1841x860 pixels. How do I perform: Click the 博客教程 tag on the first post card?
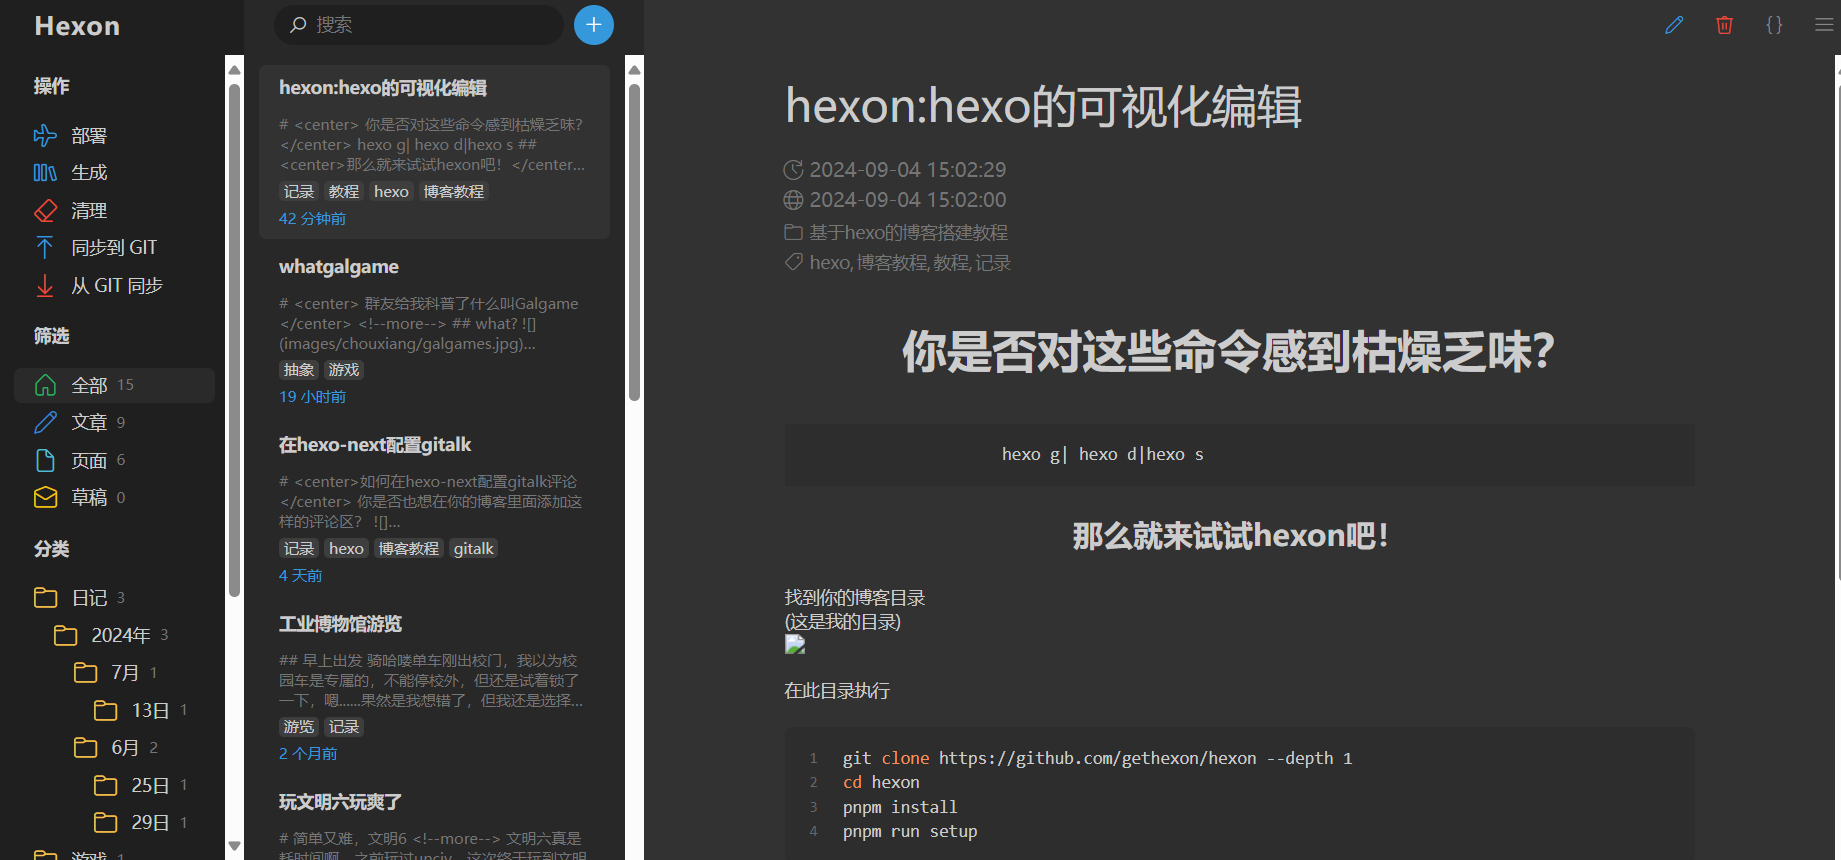(x=453, y=192)
